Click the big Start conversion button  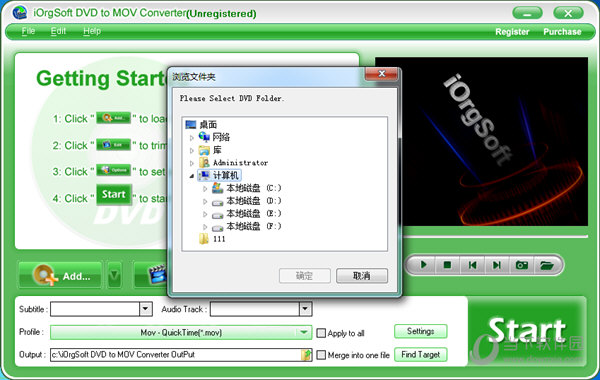(527, 331)
